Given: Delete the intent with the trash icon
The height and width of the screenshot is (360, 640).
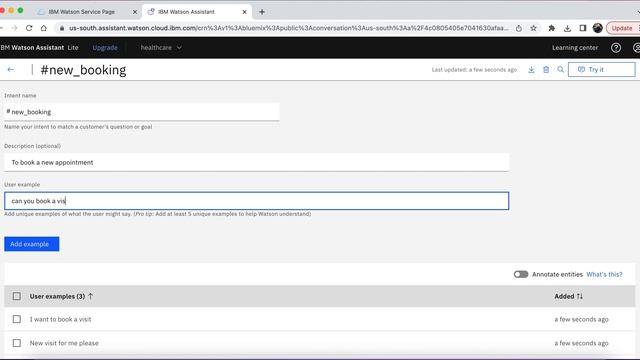Looking at the screenshot, I should [x=546, y=70].
